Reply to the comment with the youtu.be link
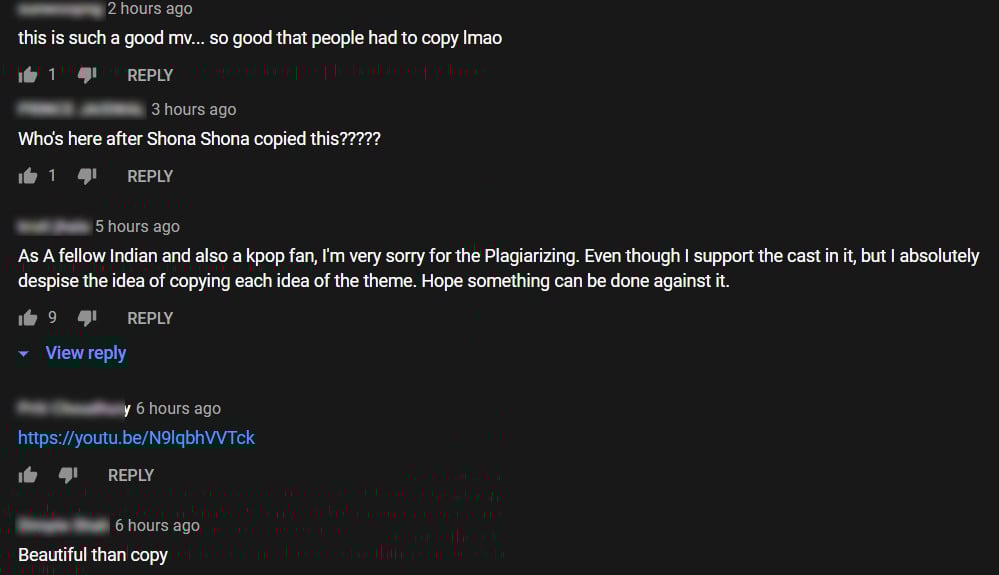This screenshot has height=575, width=999. coord(131,475)
